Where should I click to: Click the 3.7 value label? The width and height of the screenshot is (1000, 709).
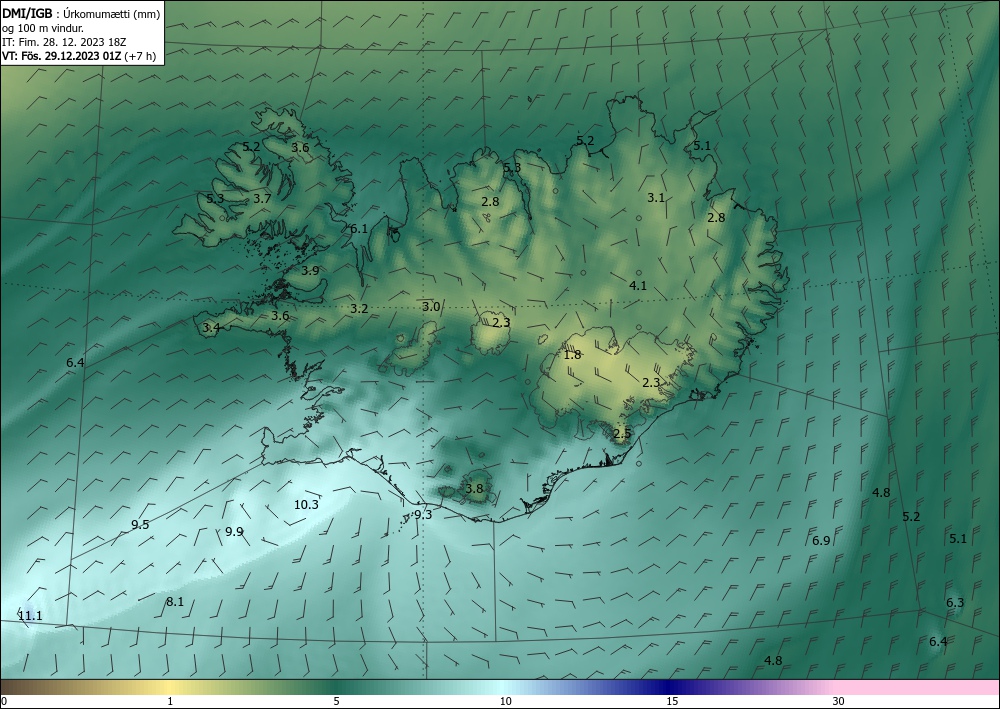pos(262,198)
